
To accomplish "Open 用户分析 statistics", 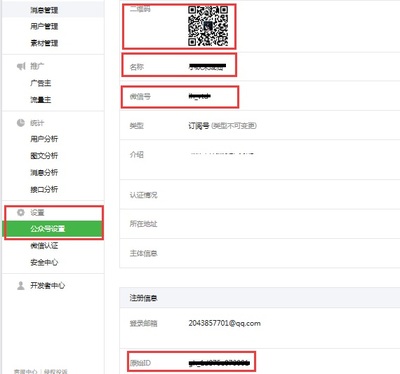I will pyautogui.click(x=44, y=139).
